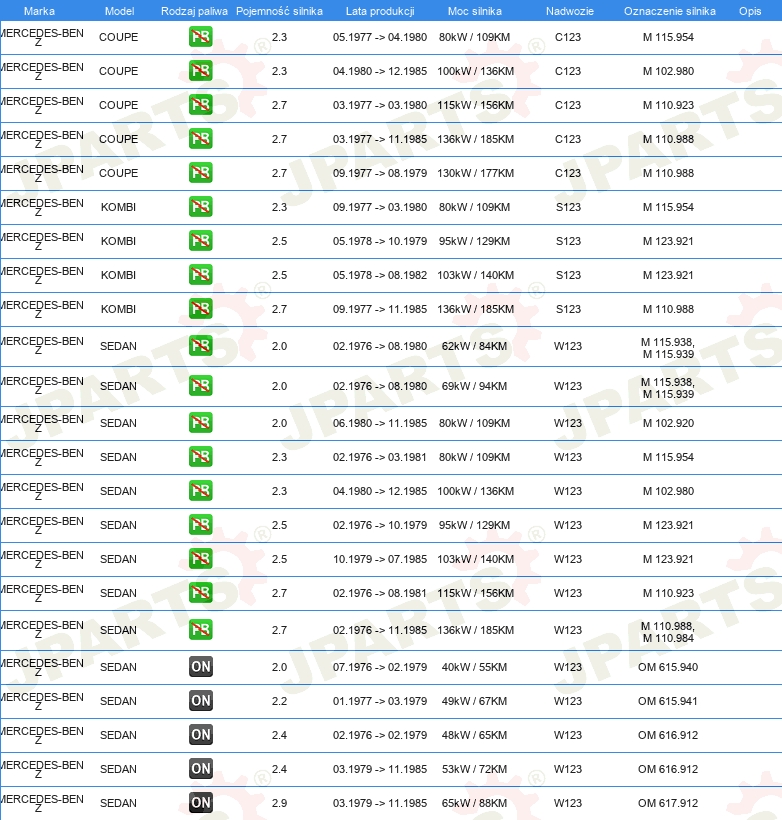
Task: Click the PB fuel icon in the 69kW / 94KM row
Action: (201, 386)
